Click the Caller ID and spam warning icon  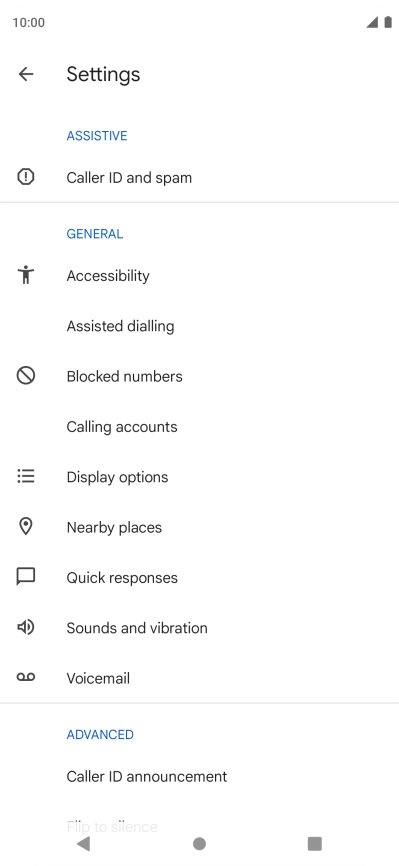coord(26,177)
